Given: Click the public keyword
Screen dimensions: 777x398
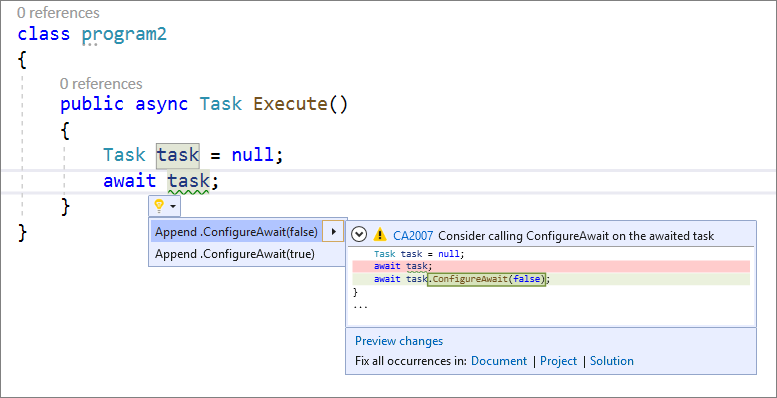Looking at the screenshot, I should [92, 105].
